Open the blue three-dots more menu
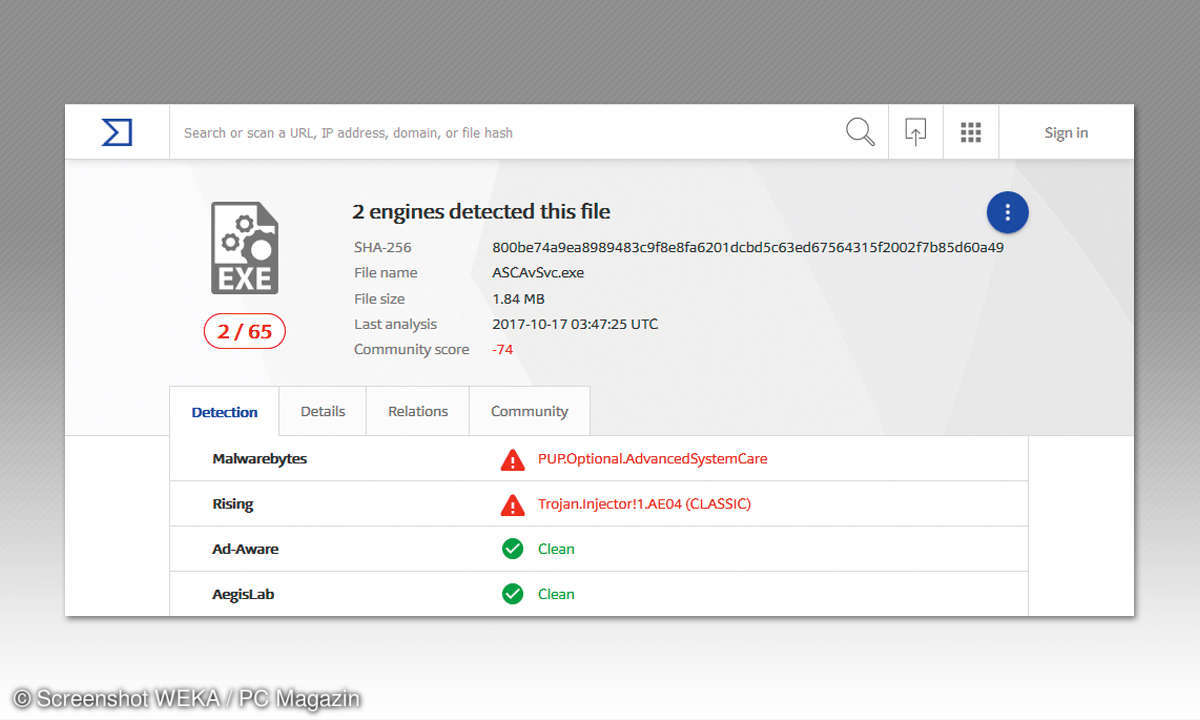 pos(1007,212)
